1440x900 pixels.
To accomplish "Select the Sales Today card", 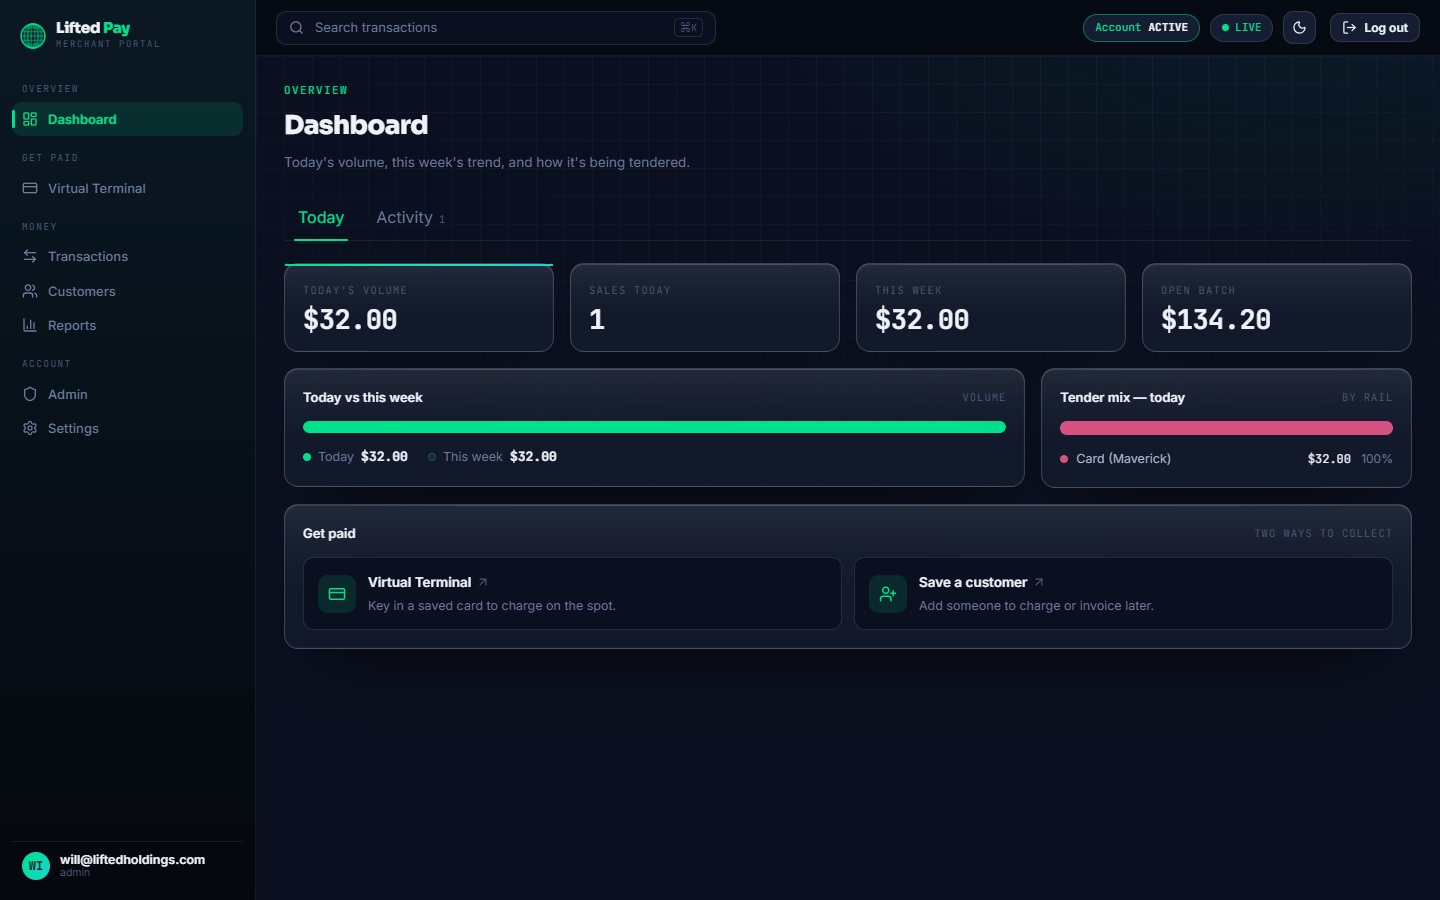I will click(705, 308).
